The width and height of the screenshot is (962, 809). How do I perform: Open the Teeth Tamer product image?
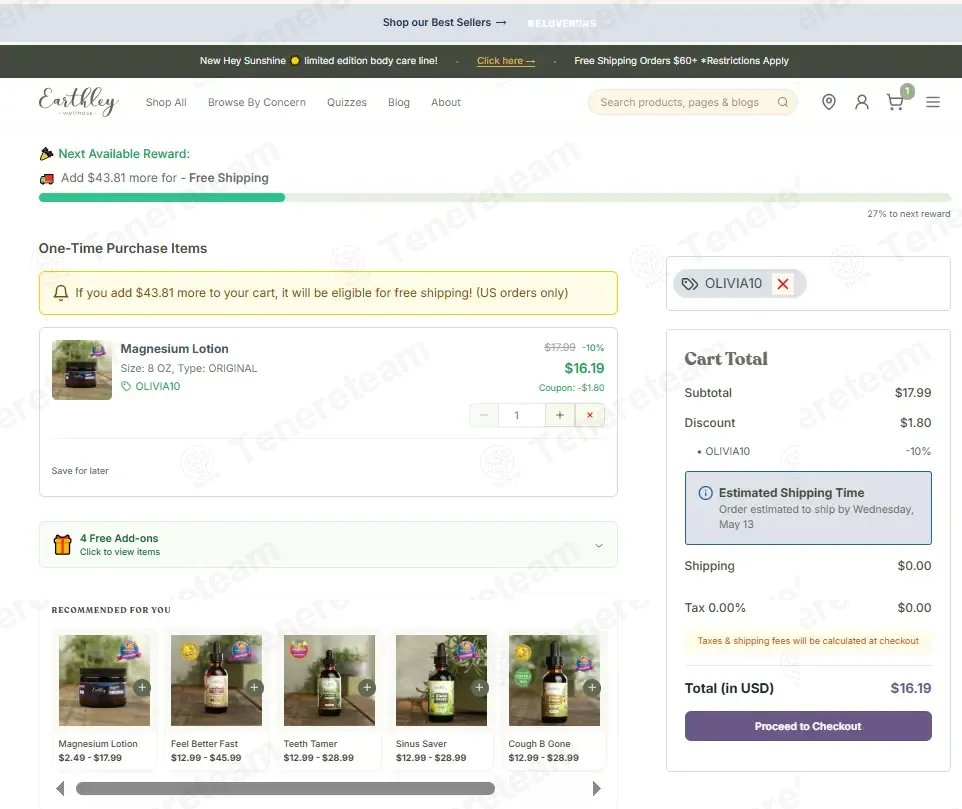click(x=329, y=680)
